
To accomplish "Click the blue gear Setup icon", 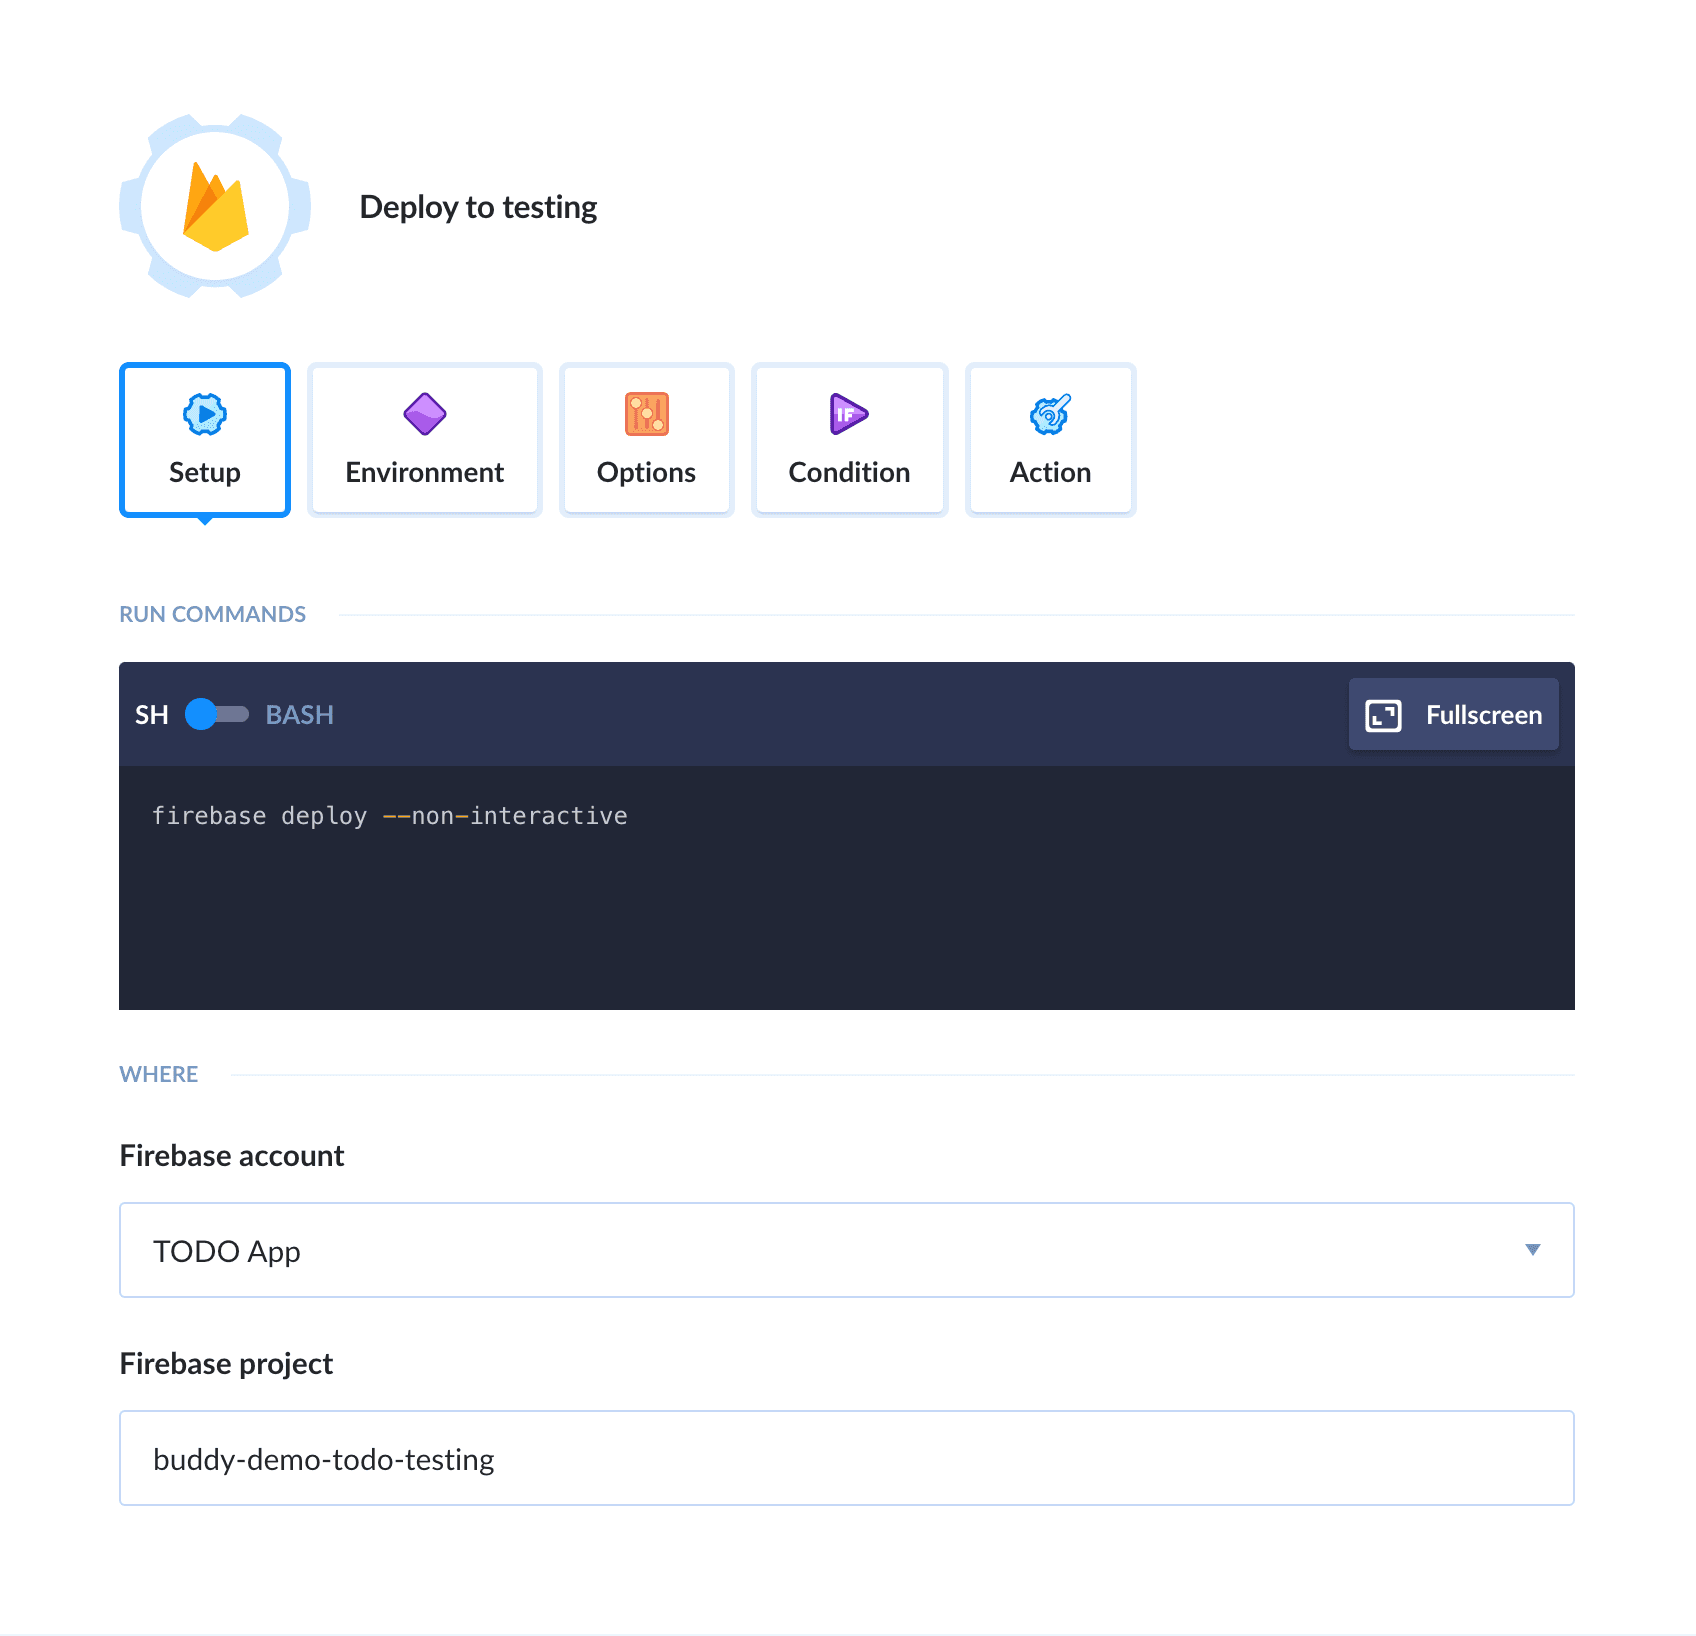I will tap(205, 414).
